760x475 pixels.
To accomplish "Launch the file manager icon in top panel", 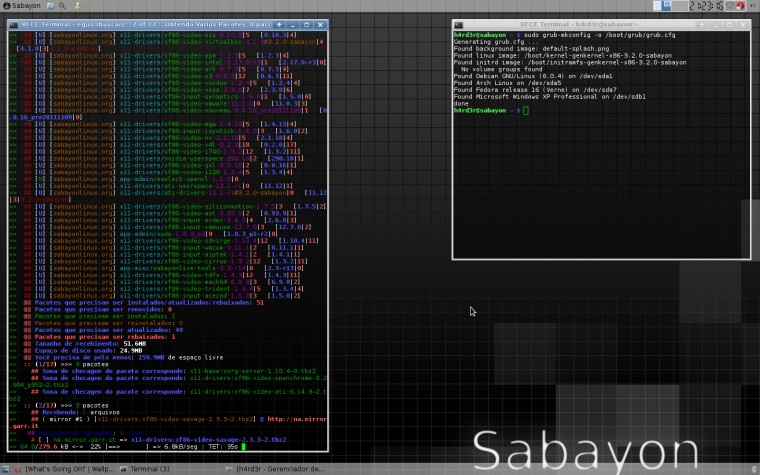I will [x=50, y=6].
